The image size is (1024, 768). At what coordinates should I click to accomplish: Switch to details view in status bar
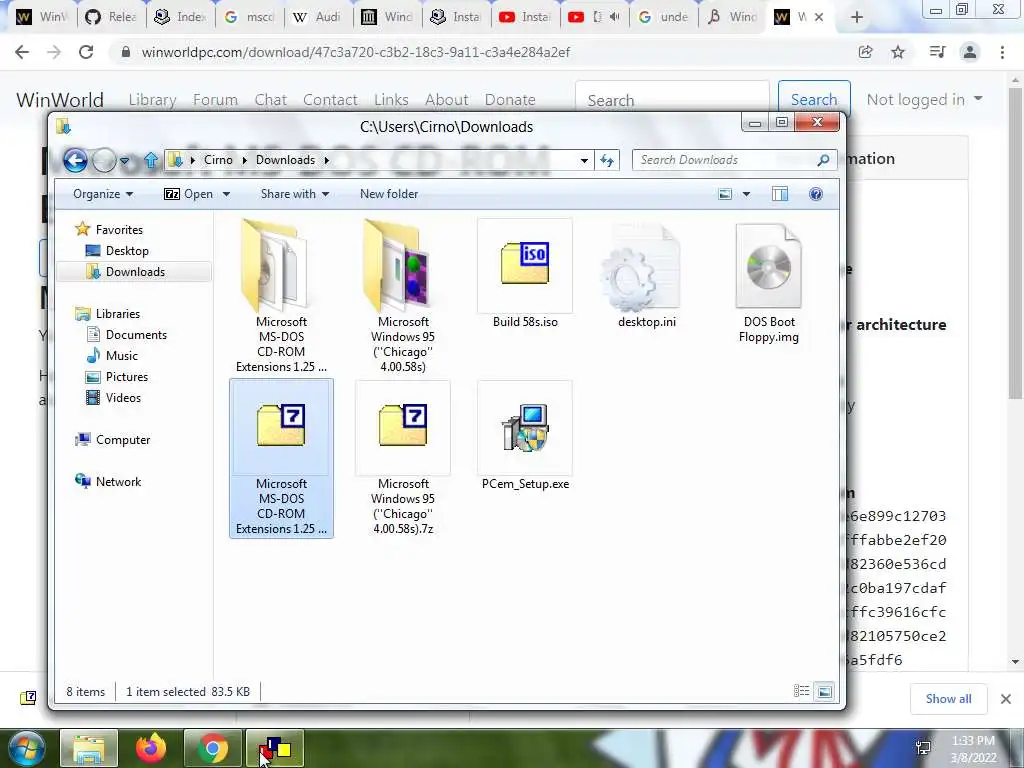(801, 691)
